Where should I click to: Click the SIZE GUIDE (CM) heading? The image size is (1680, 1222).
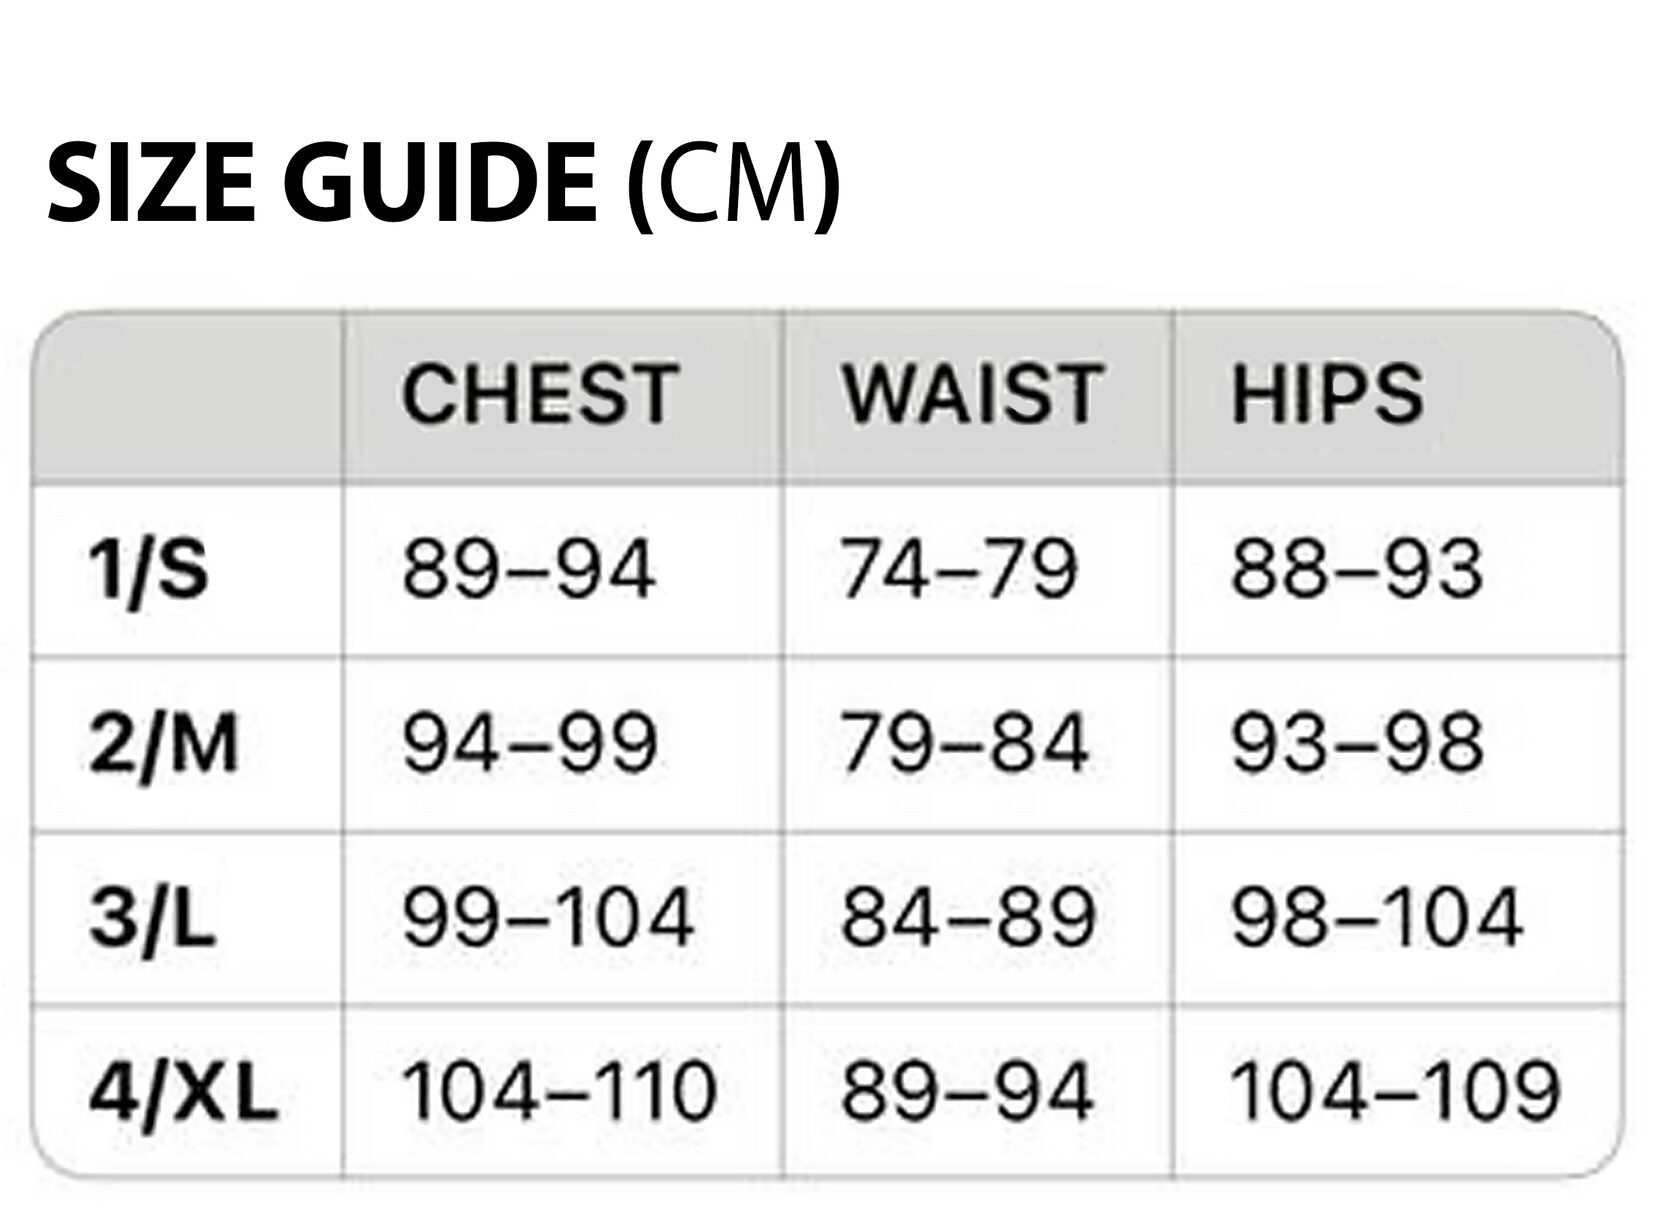click(443, 184)
